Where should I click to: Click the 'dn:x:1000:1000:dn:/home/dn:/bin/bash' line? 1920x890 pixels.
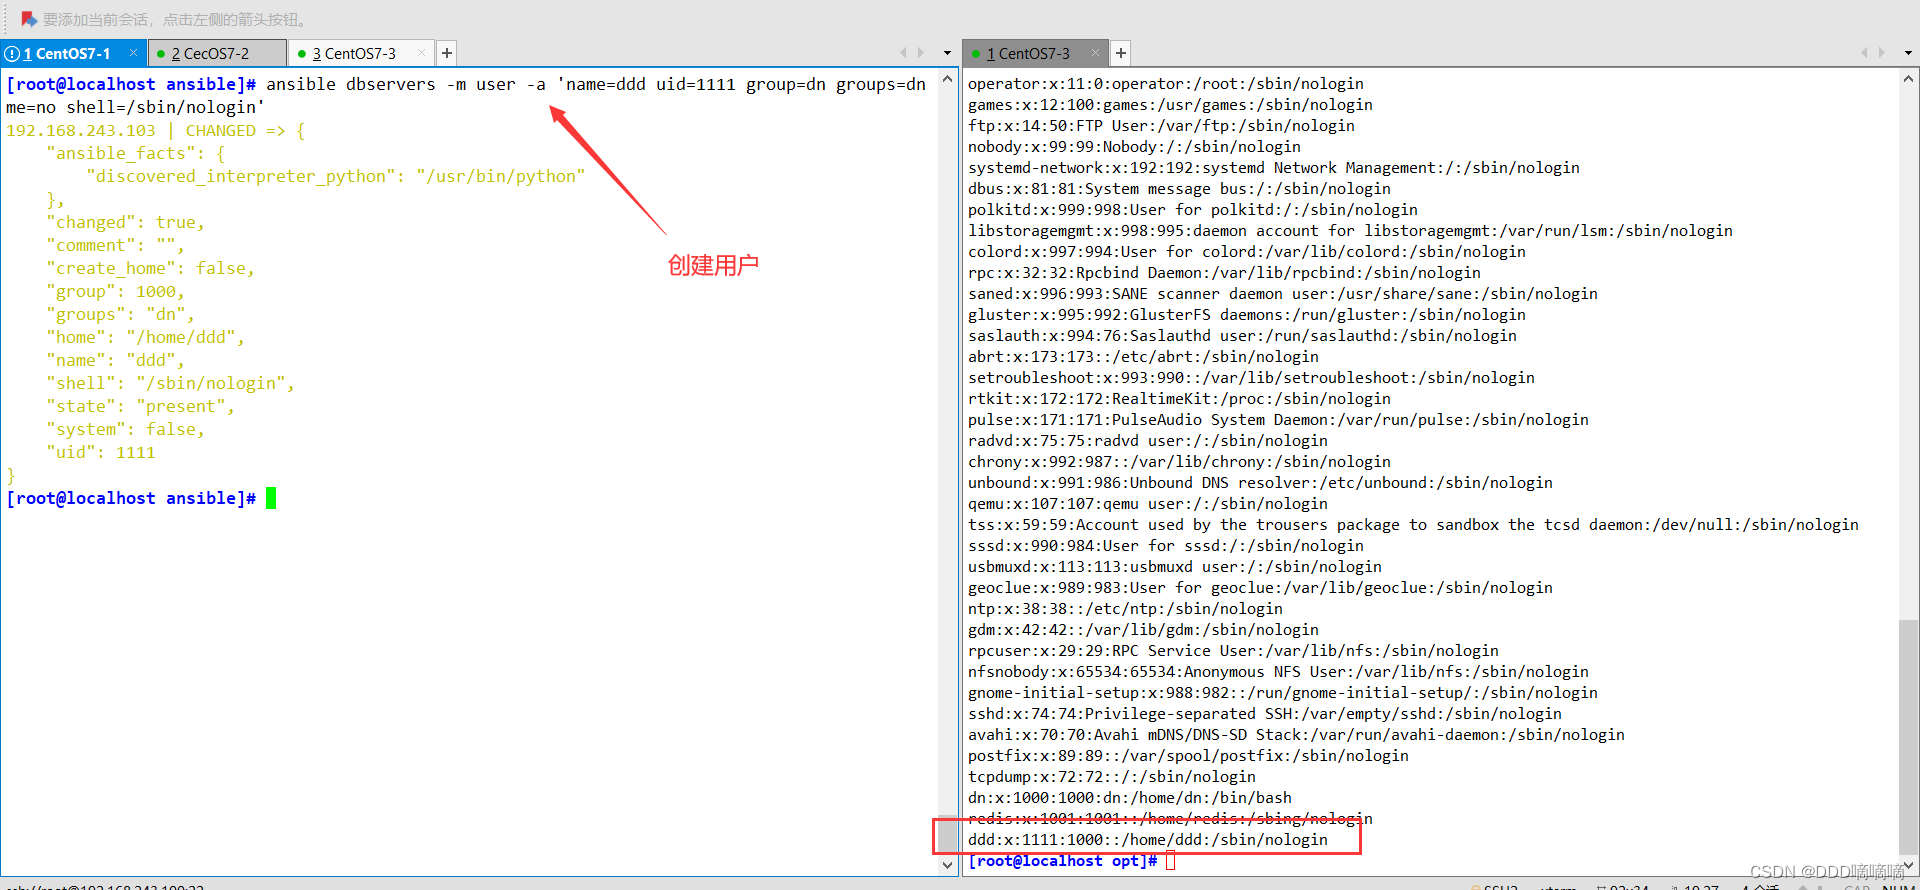[x=1130, y=798]
